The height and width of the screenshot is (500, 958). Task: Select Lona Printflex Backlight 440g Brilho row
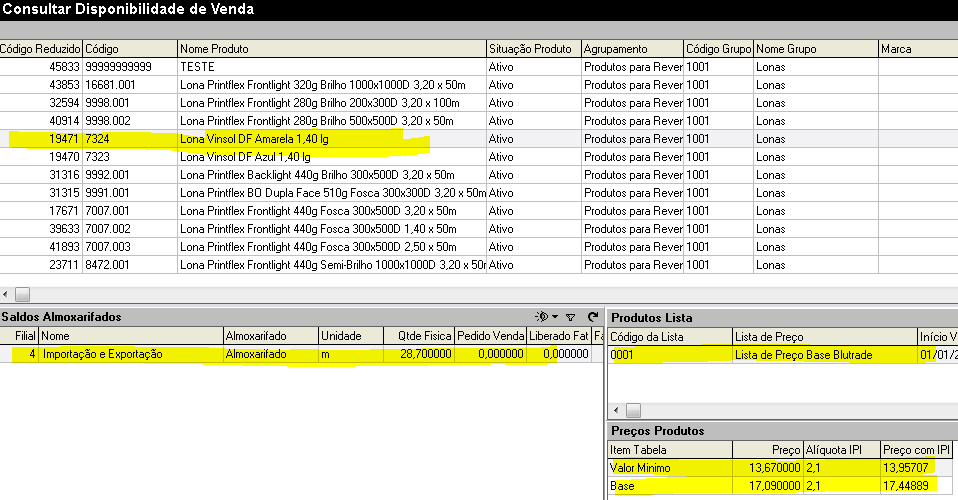pos(479,175)
